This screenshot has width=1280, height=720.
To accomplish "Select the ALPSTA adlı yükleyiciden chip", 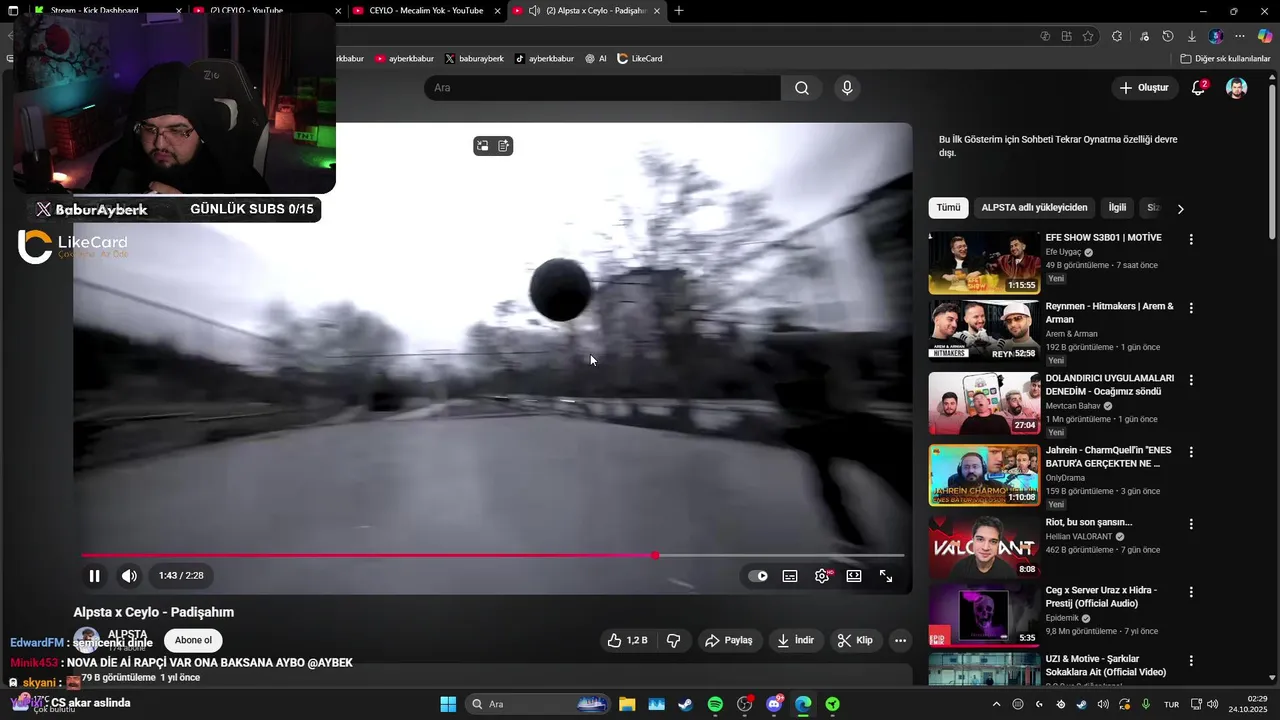I will coord(1034,208).
